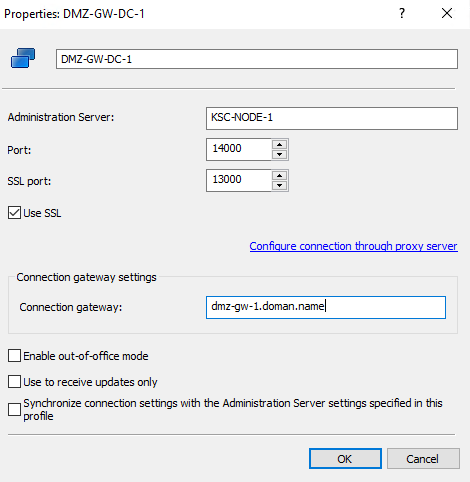Click the Connection gateway text field
This screenshot has width=470, height=482.
click(x=326, y=307)
